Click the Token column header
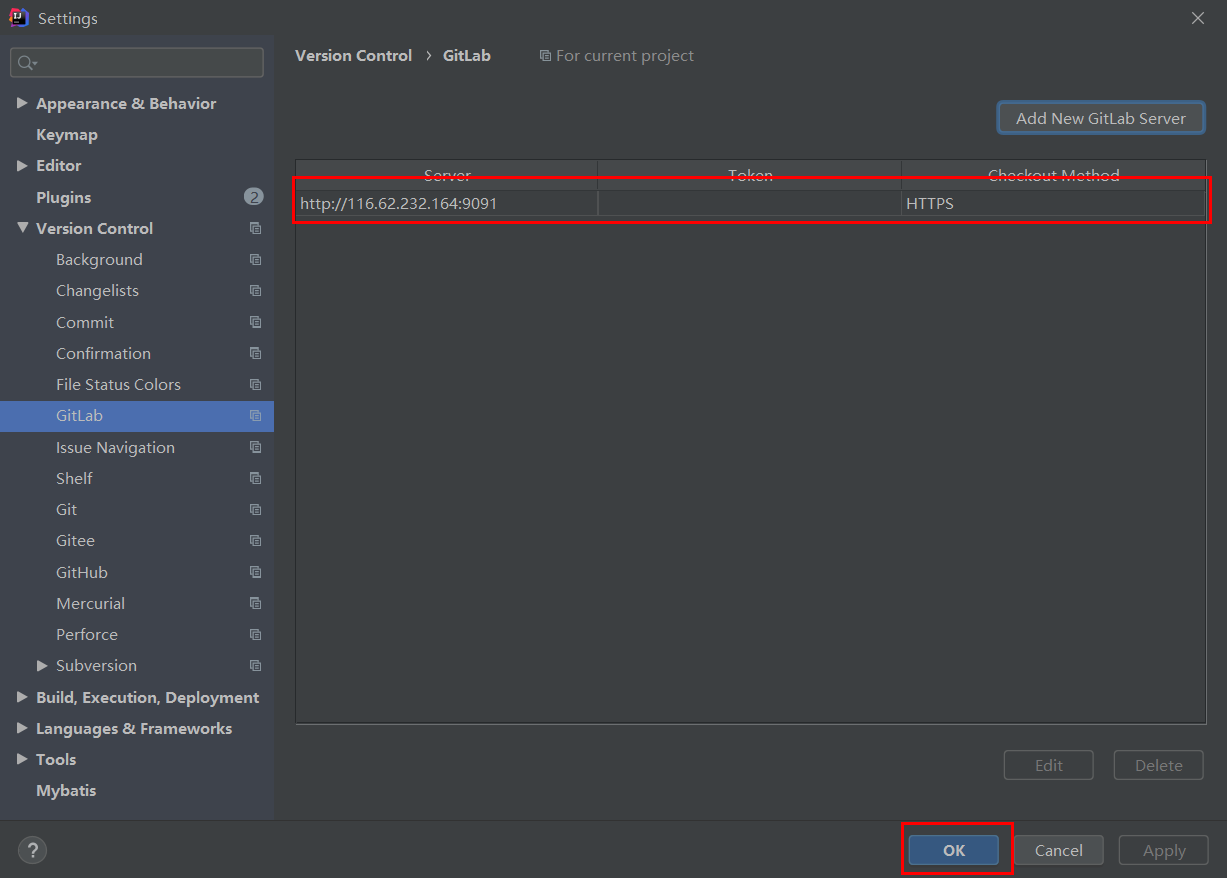The height and width of the screenshot is (878, 1227). coord(750,175)
